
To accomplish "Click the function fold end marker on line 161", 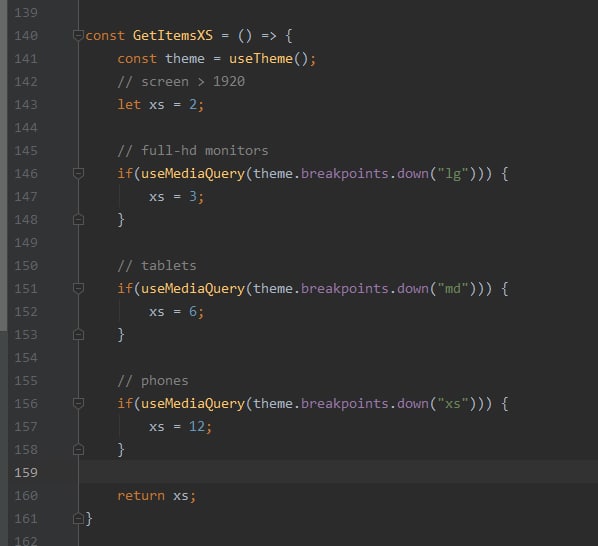I will [78, 519].
